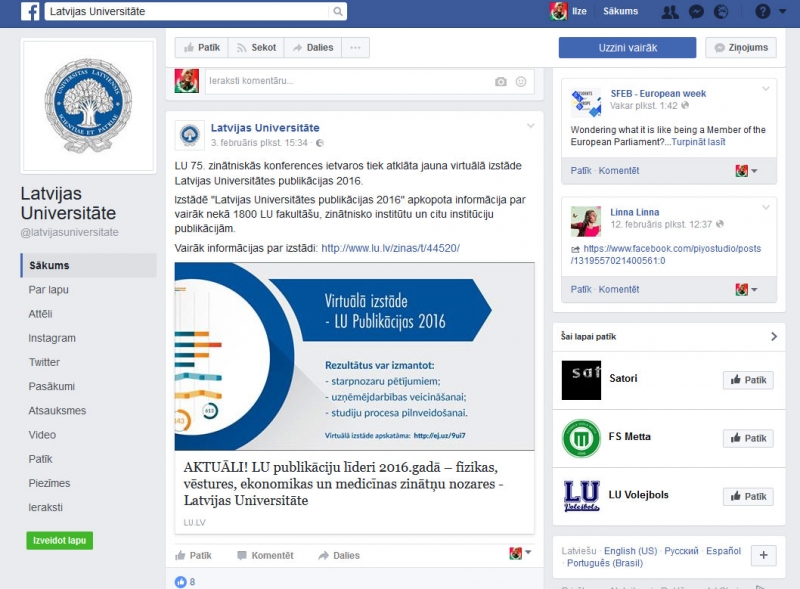Expand post options arrow on LU post
This screenshot has height=589, width=800.
point(531,126)
